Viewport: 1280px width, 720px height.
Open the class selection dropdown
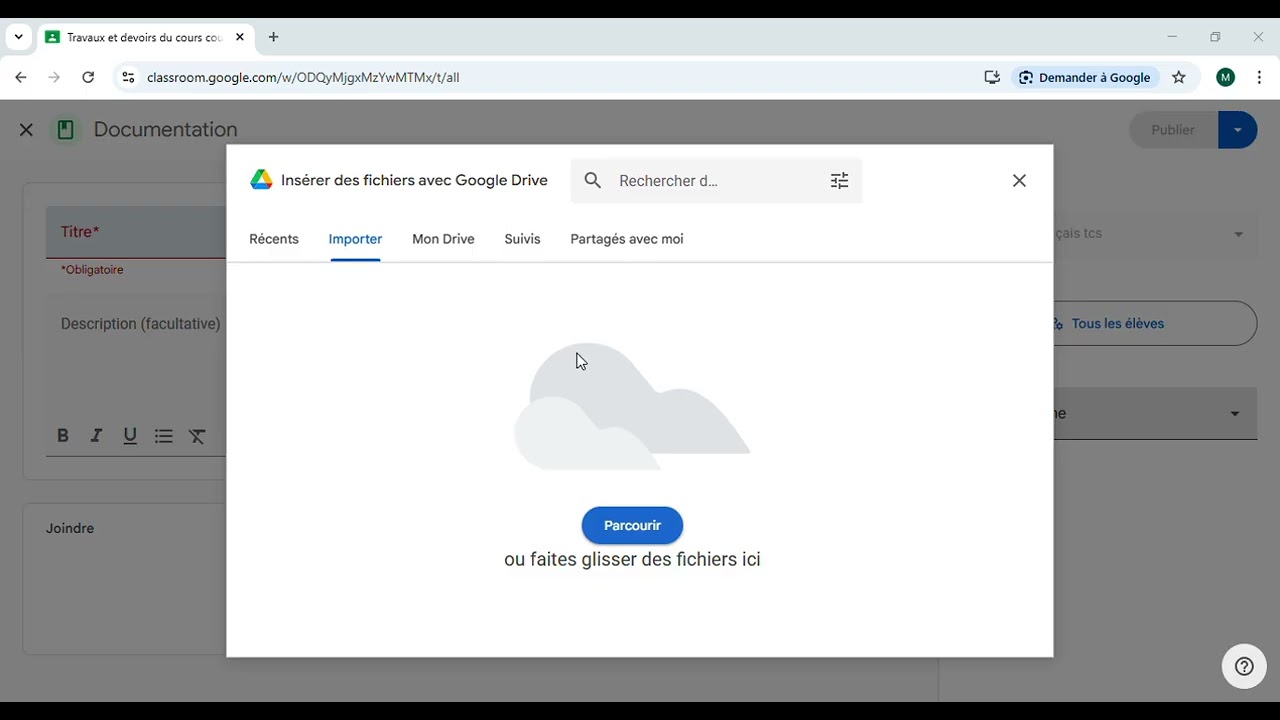1238,234
